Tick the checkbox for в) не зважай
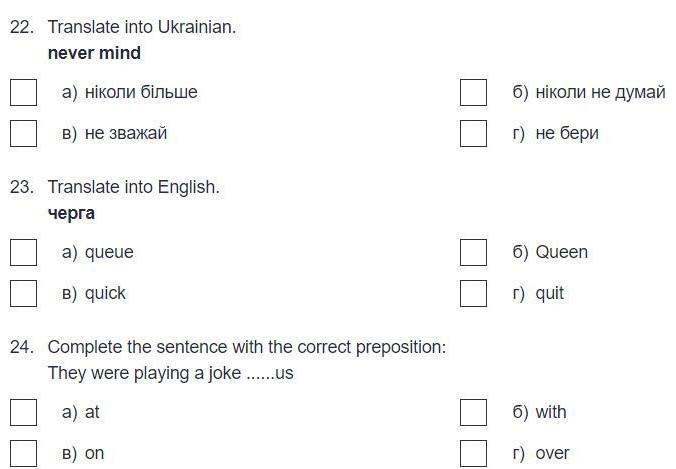This screenshot has width=676, height=469. (x=23, y=133)
